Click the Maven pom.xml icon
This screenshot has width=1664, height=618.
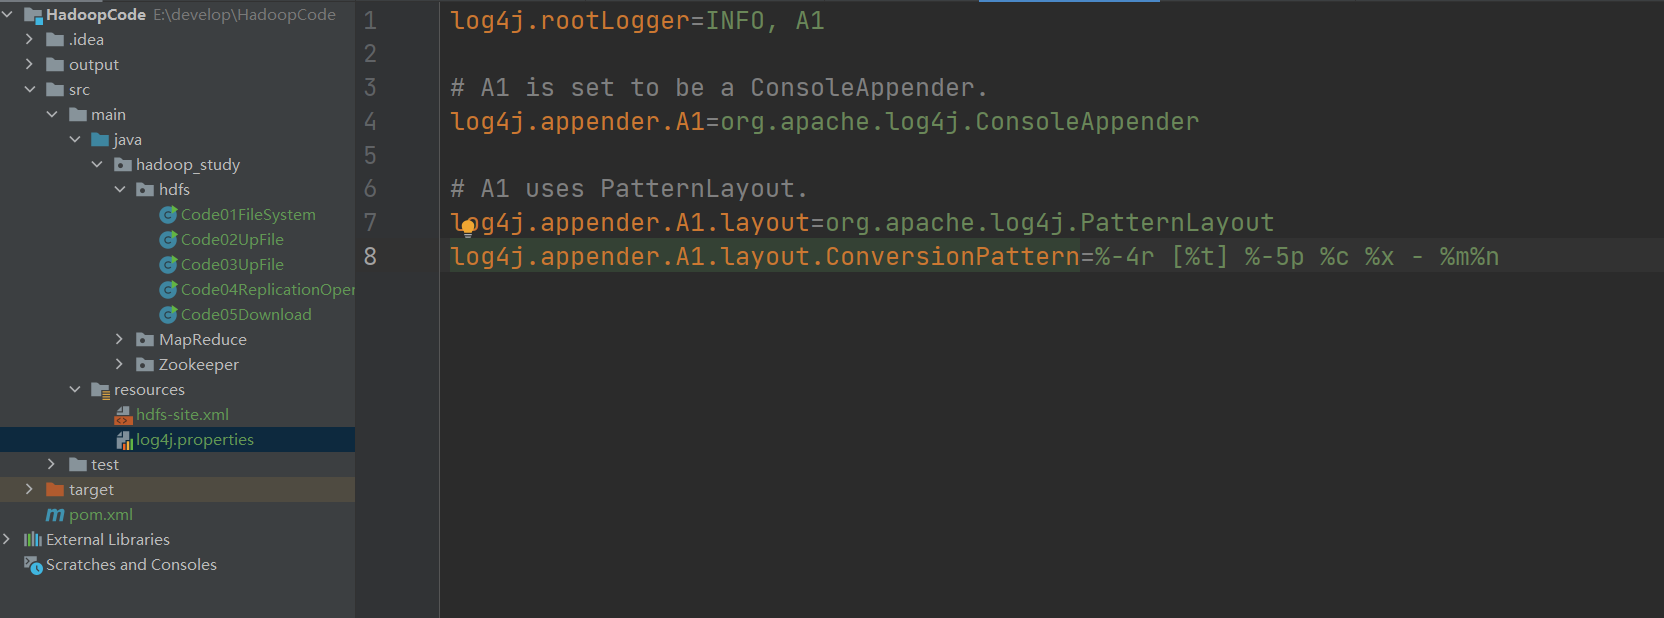[55, 515]
